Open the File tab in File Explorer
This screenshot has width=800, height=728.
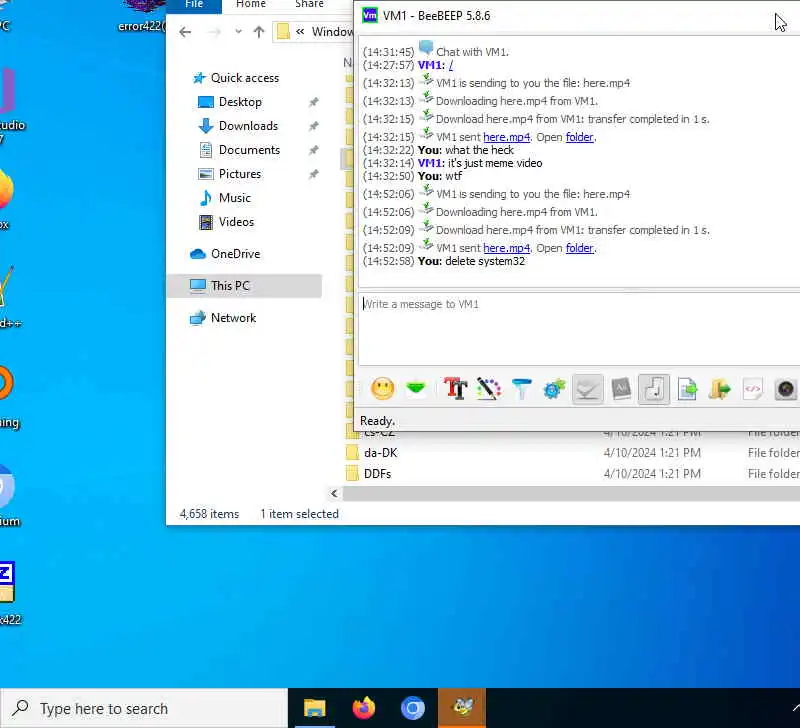click(x=194, y=5)
